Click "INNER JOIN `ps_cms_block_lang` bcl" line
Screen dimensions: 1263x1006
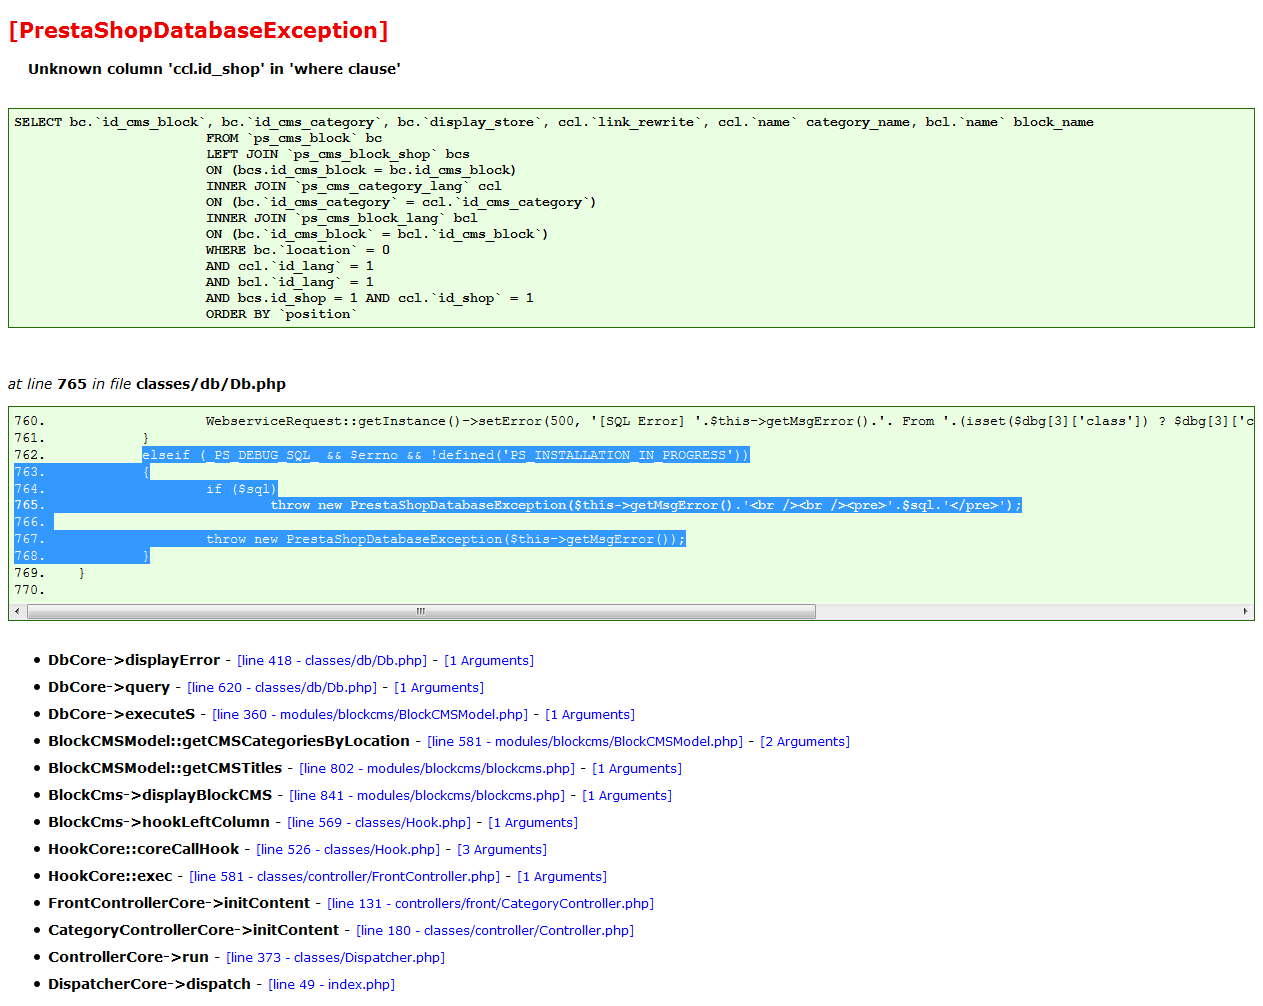click(342, 218)
